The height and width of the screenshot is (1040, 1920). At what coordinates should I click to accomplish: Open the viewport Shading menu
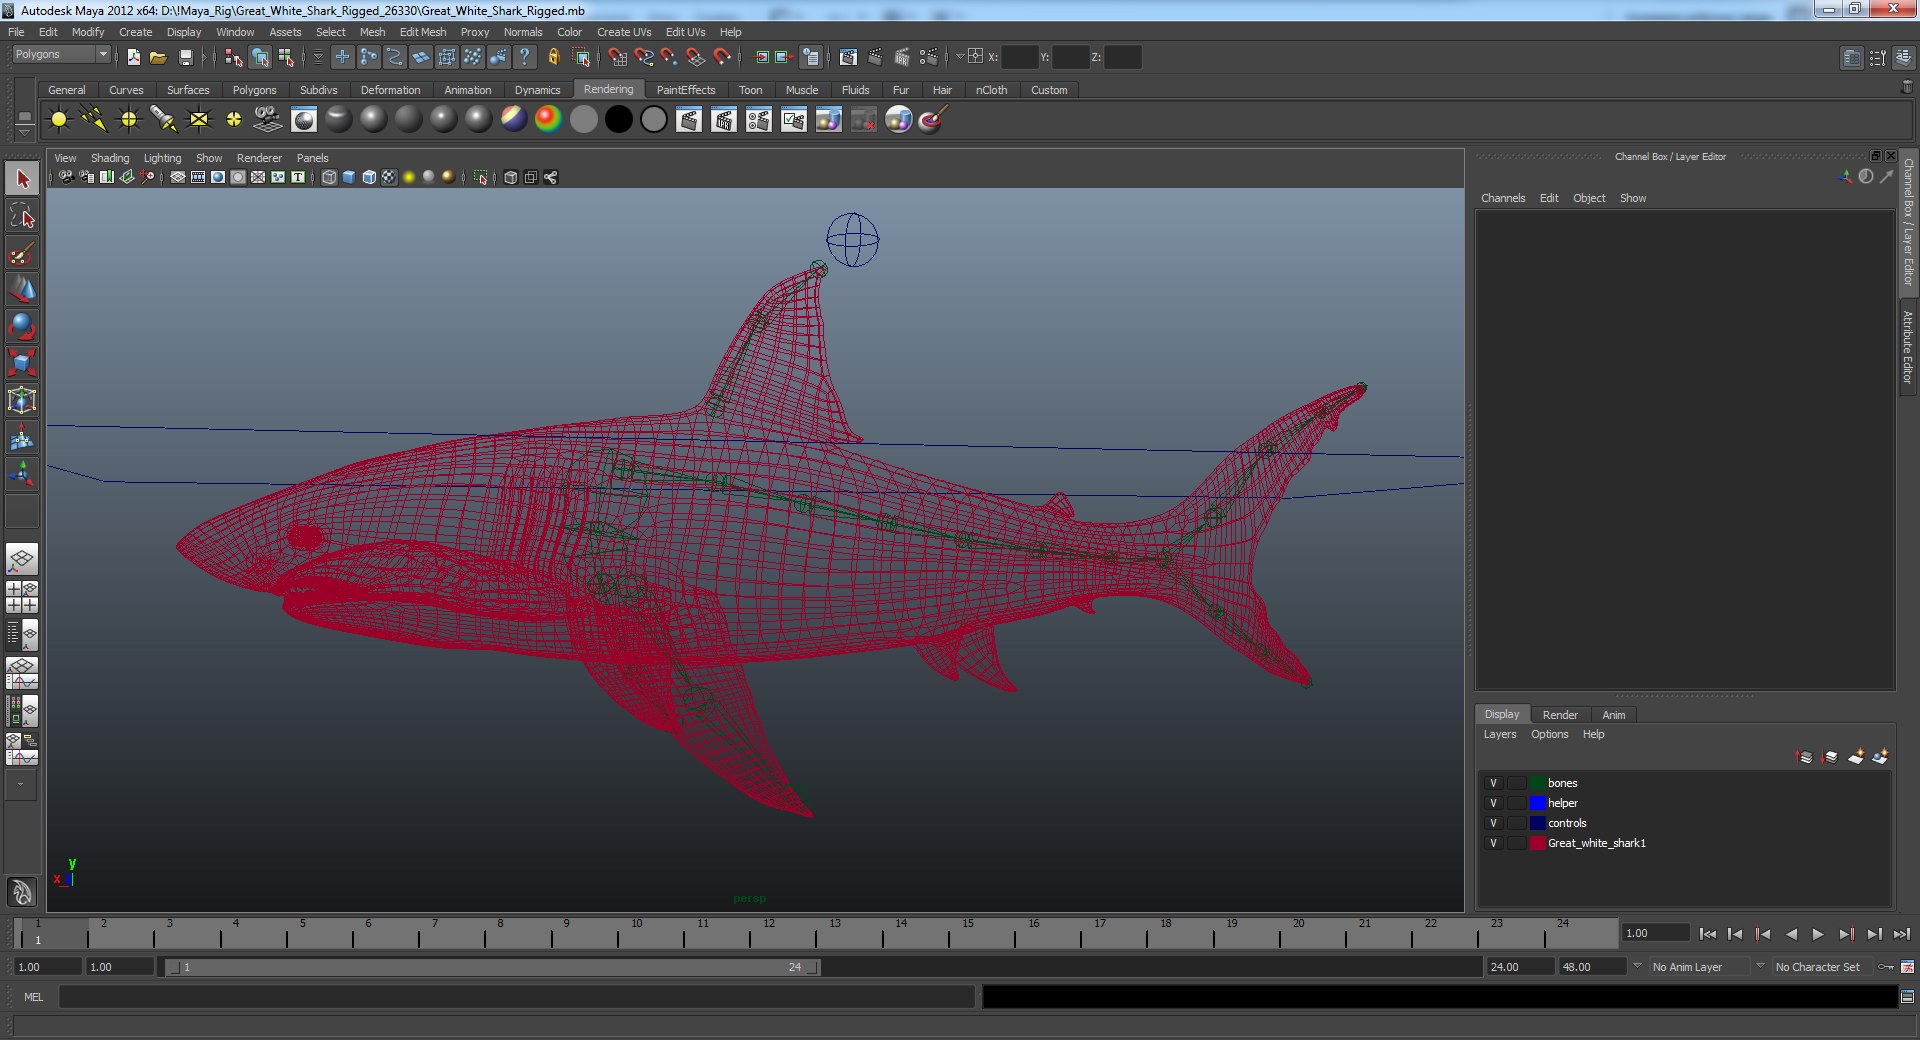pos(110,158)
